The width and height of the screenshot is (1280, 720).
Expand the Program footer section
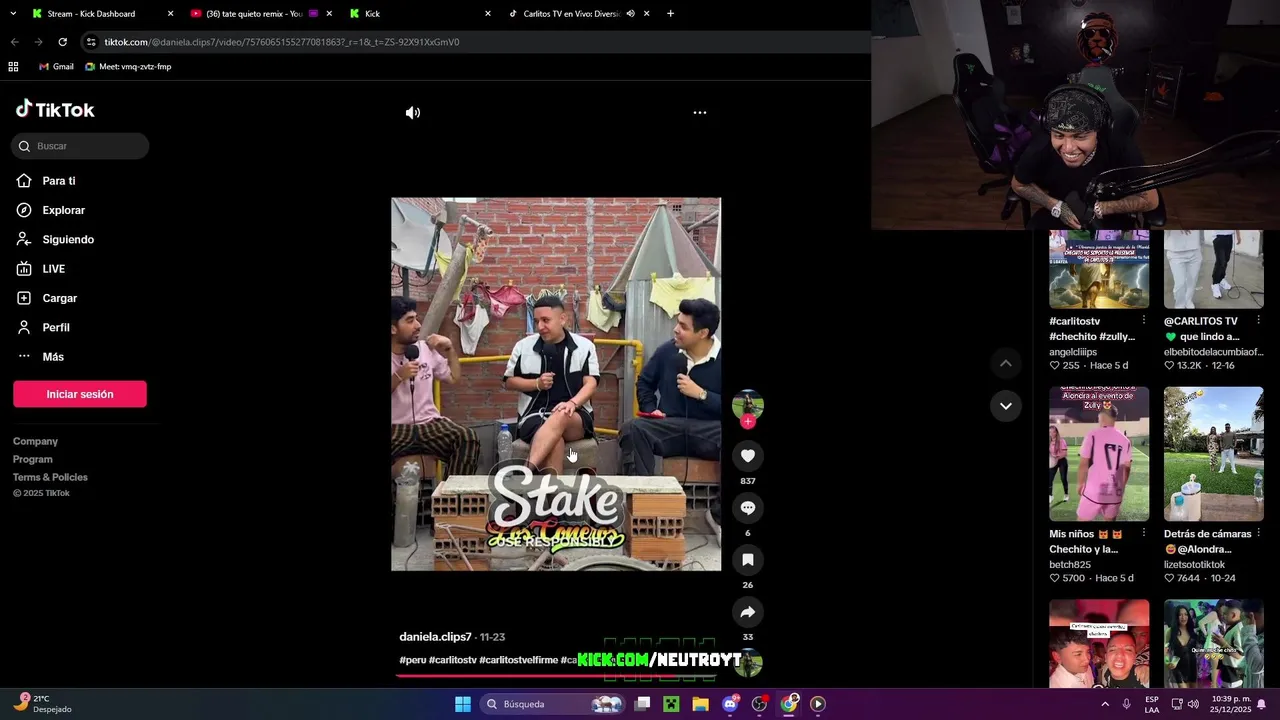click(33, 459)
